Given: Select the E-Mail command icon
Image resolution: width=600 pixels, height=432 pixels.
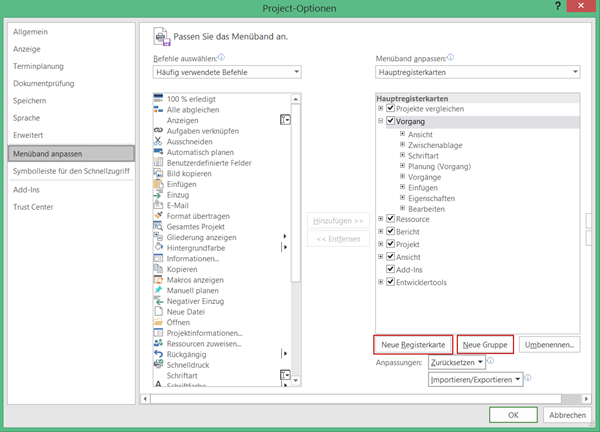Looking at the screenshot, I should (x=158, y=205).
